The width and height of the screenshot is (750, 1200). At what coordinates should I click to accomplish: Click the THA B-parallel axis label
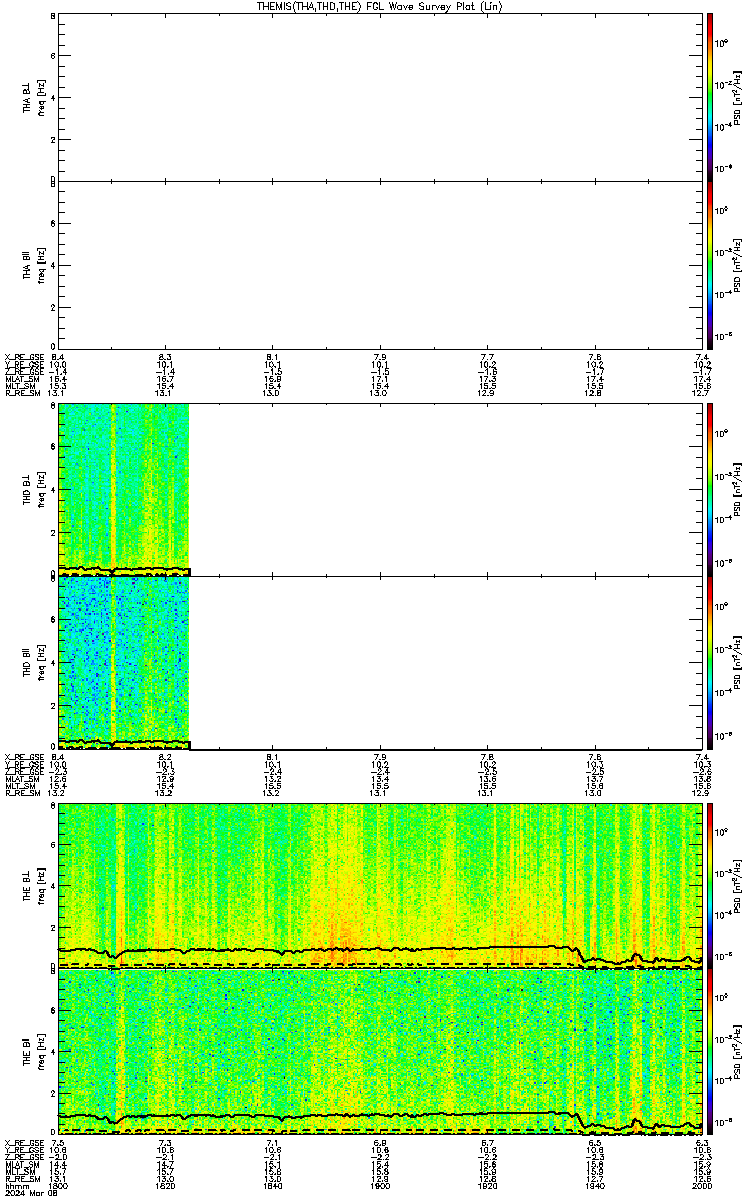click(x=29, y=264)
